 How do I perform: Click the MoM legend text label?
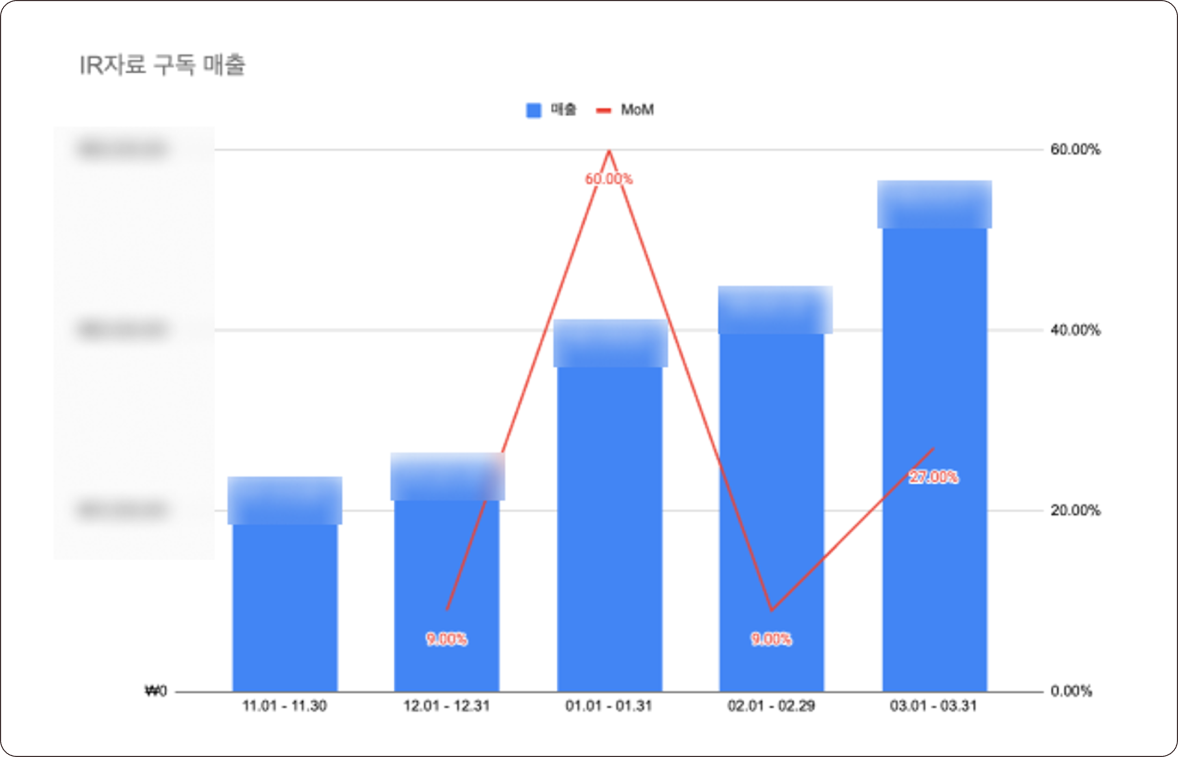(637, 110)
